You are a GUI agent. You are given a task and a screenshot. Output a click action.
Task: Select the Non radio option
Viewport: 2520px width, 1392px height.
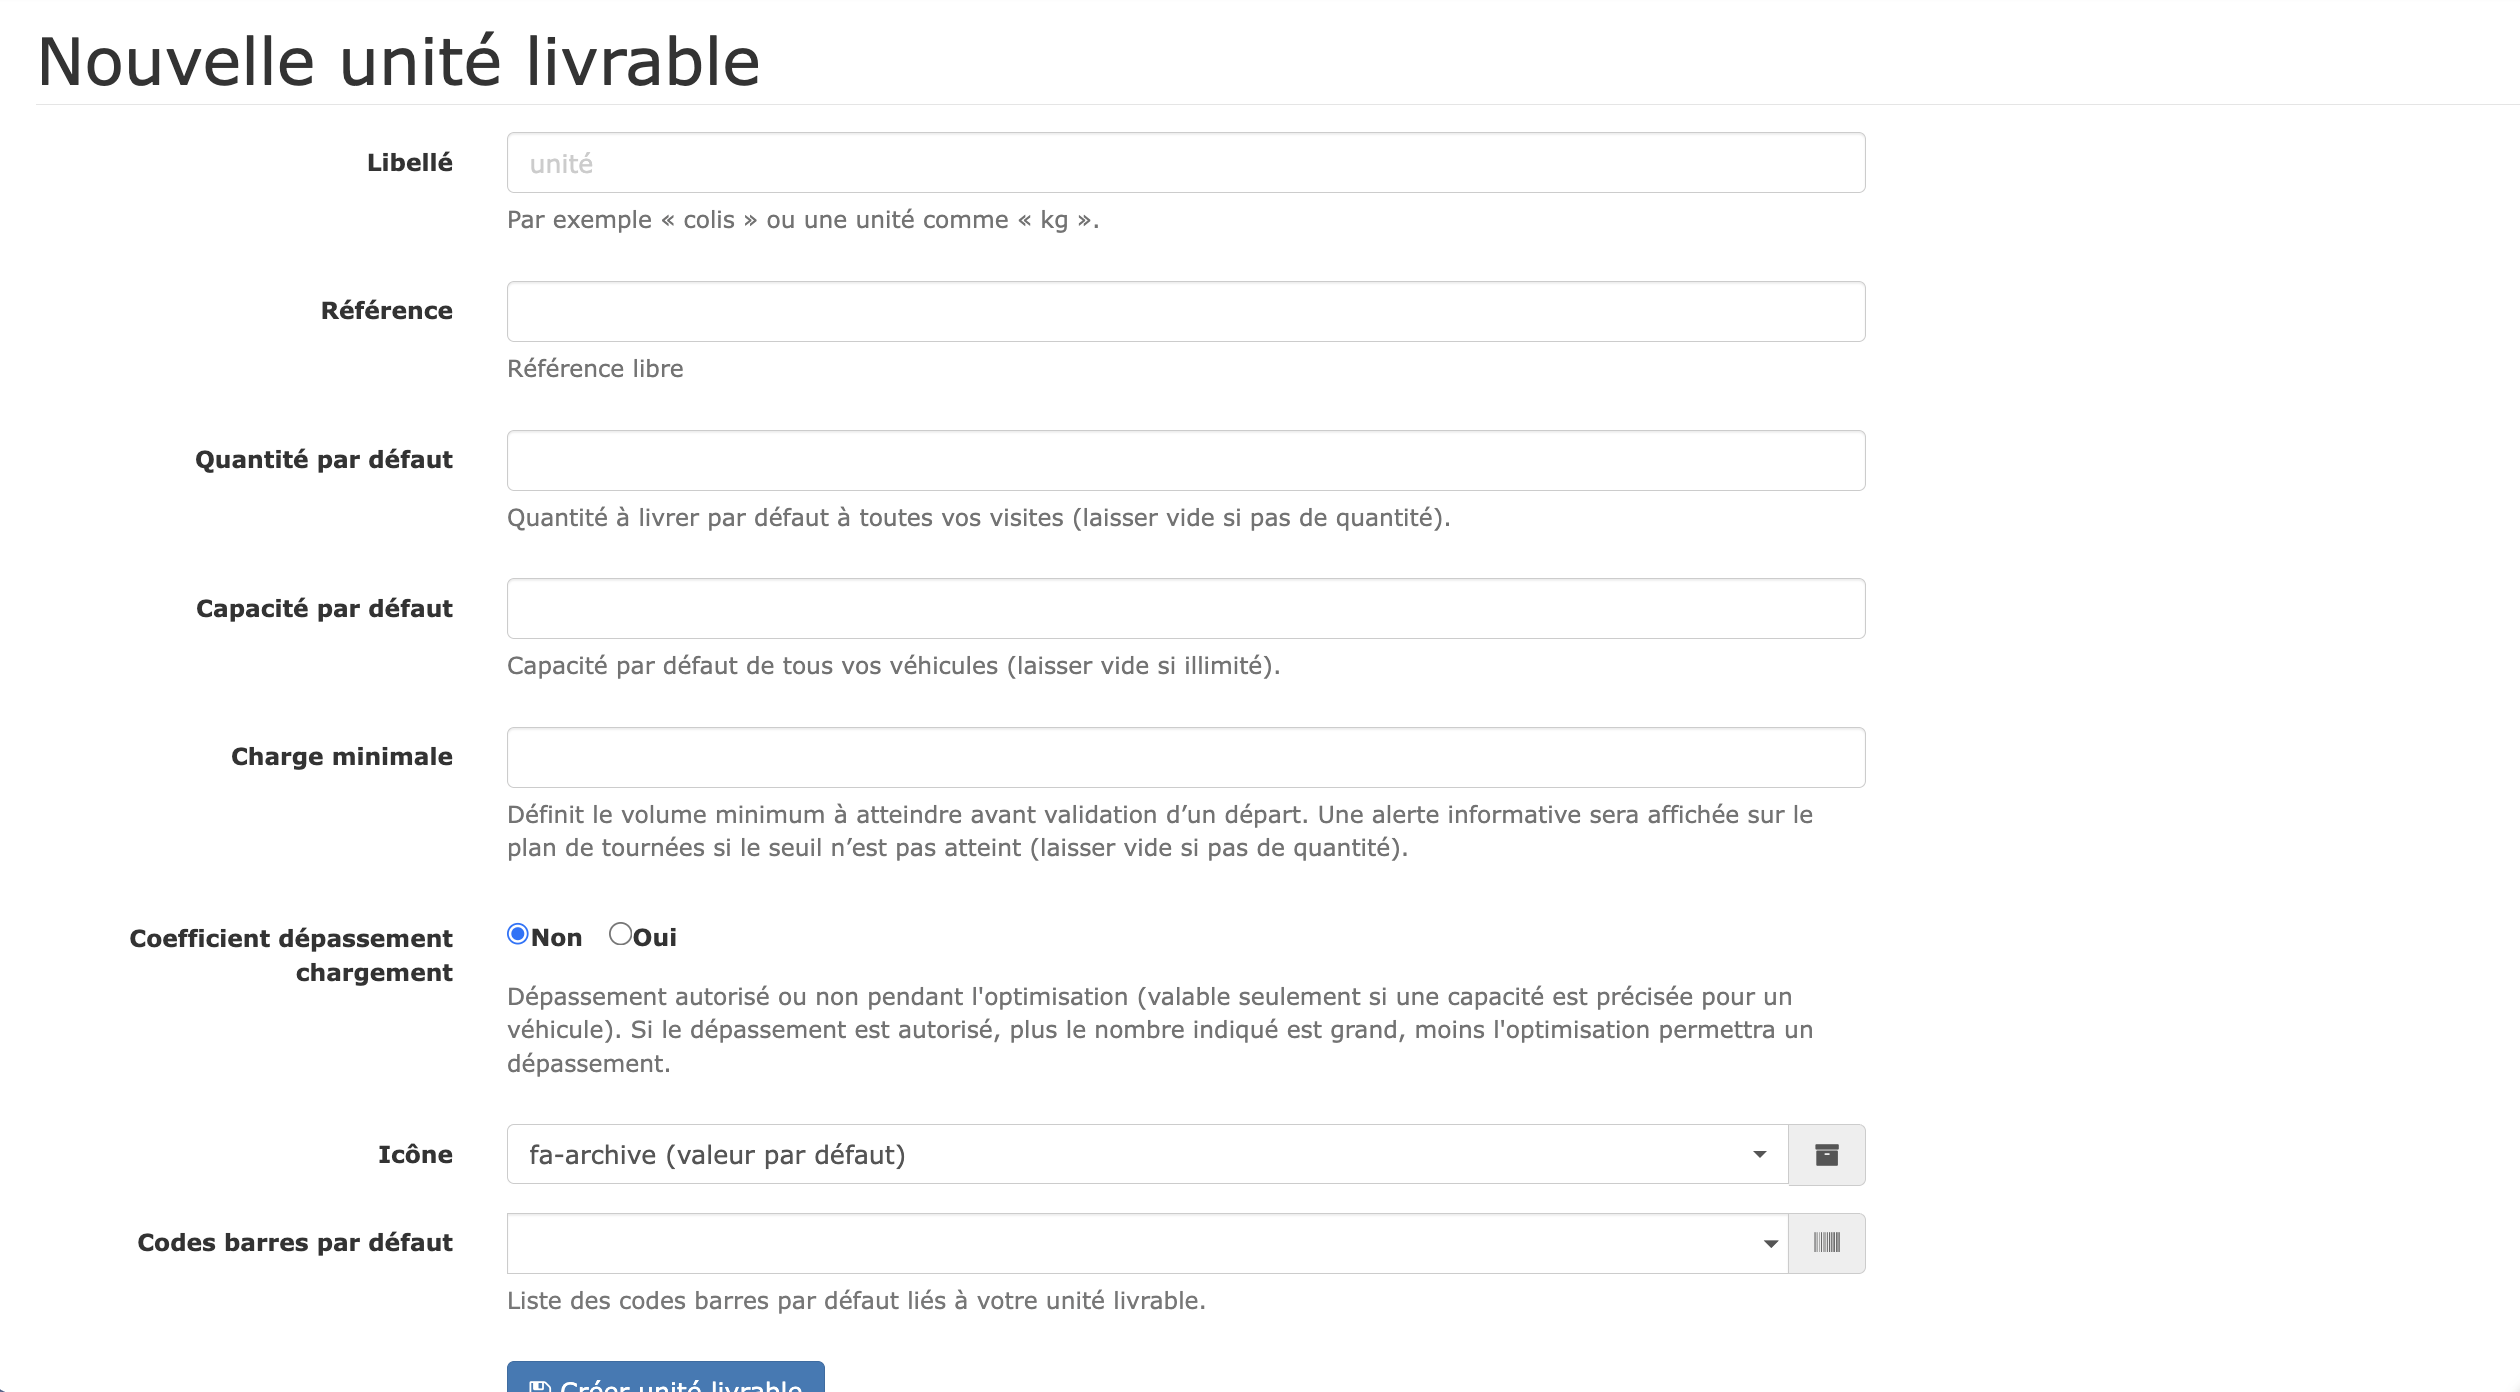coord(518,934)
